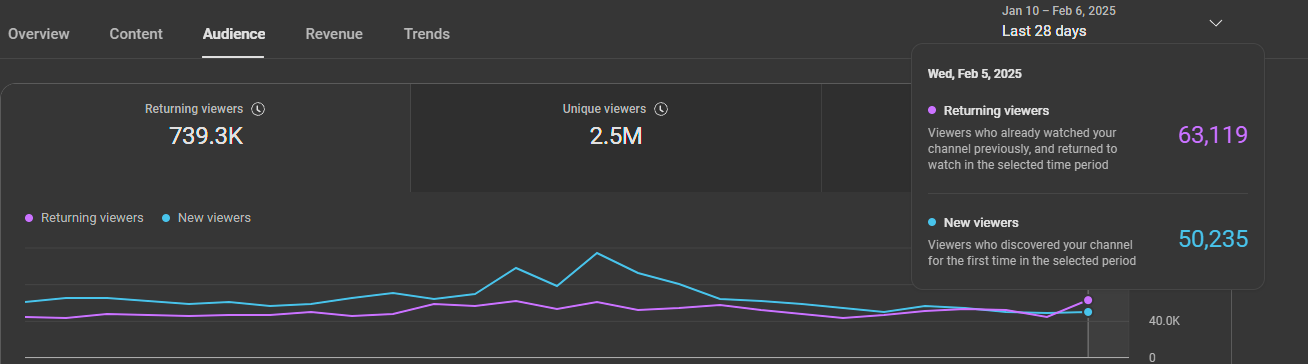The width and height of the screenshot is (1308, 364).
Task: Toggle the New viewers legend item
Action: pyautogui.click(x=206, y=218)
